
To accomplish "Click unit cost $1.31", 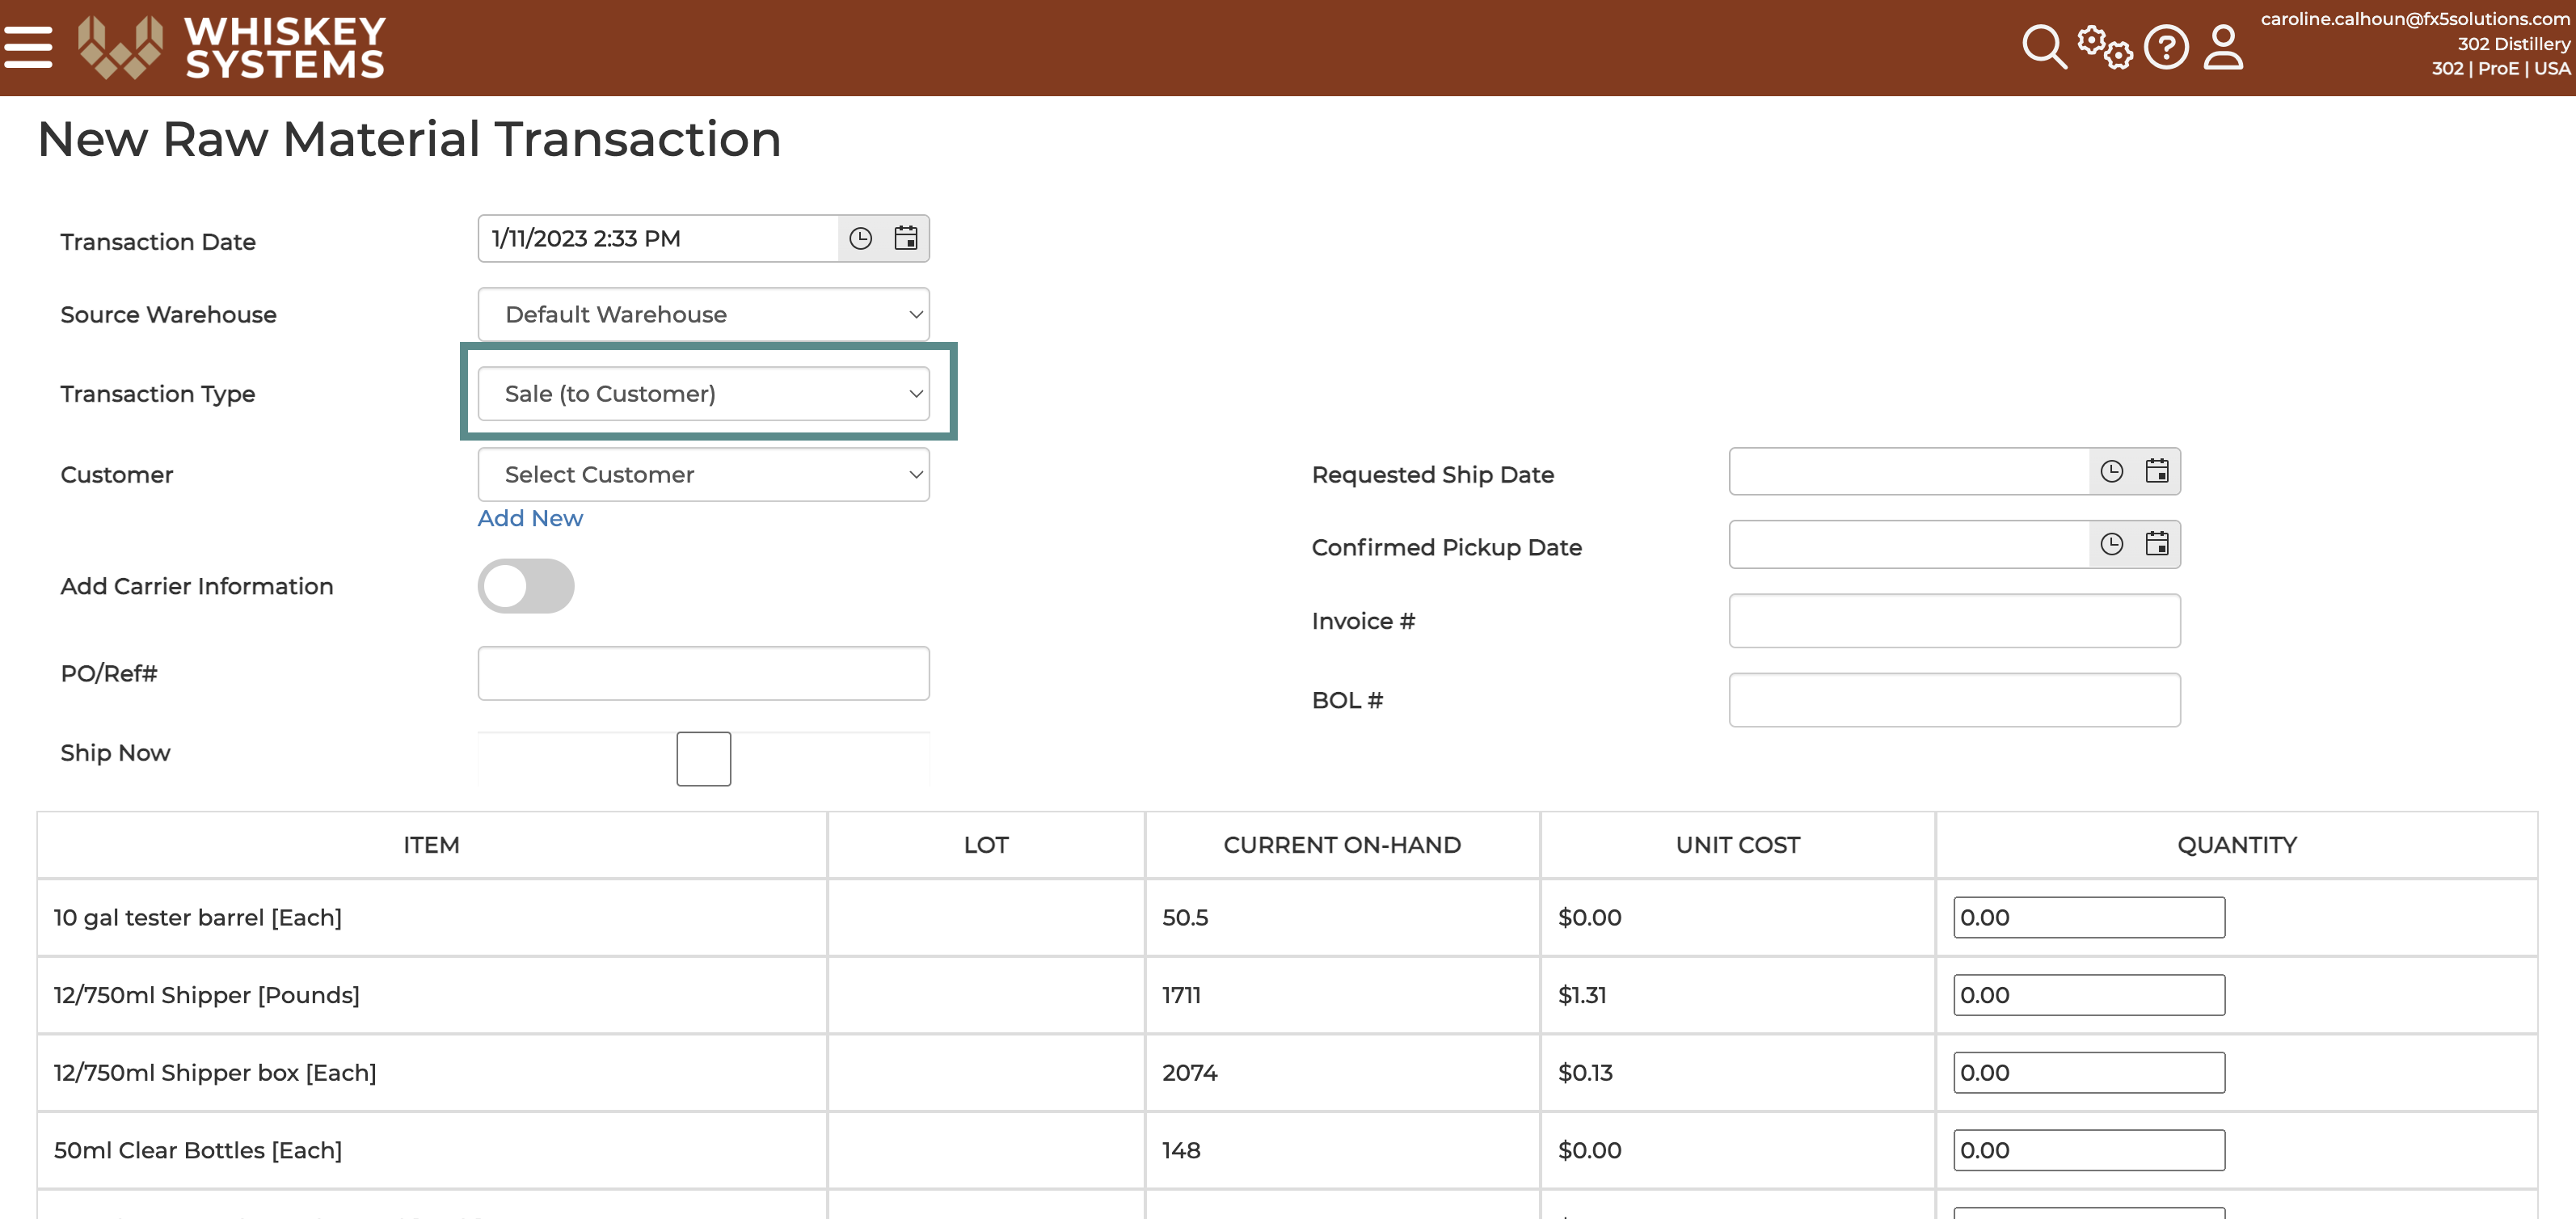I will (x=1582, y=995).
